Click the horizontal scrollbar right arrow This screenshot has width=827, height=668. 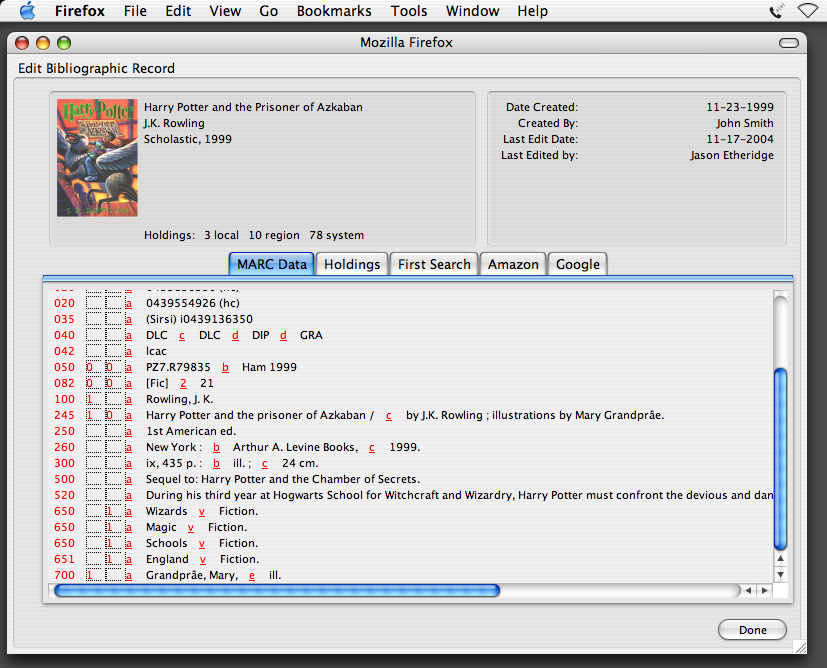tap(764, 590)
